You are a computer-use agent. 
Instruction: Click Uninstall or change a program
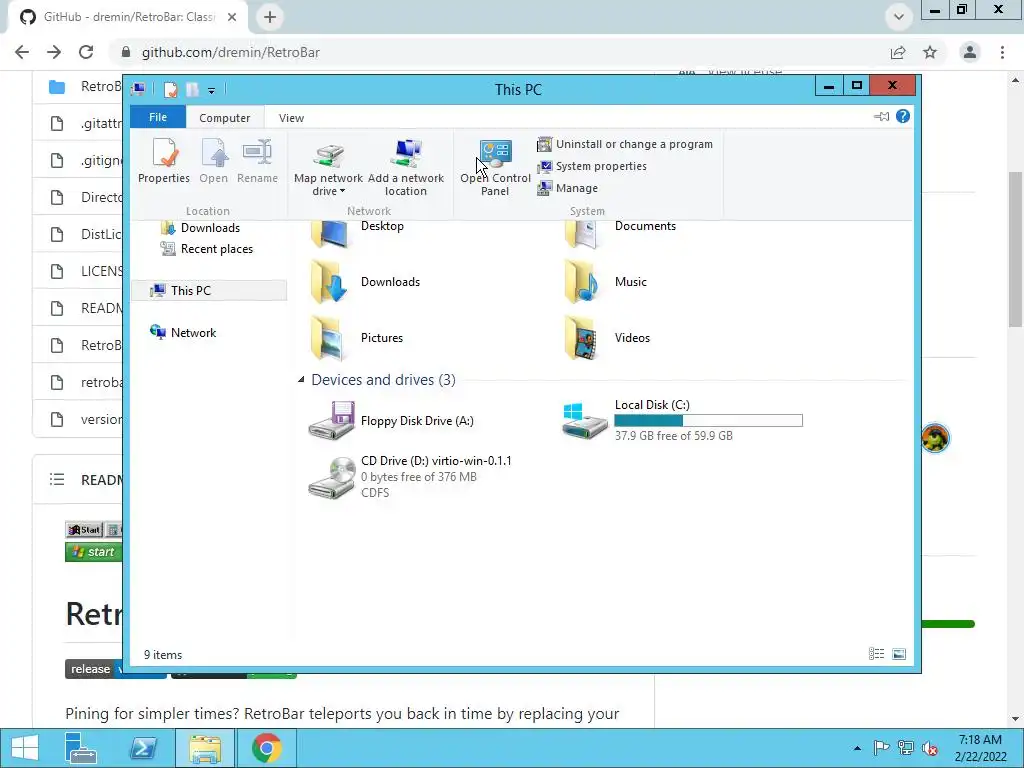[x=625, y=144]
